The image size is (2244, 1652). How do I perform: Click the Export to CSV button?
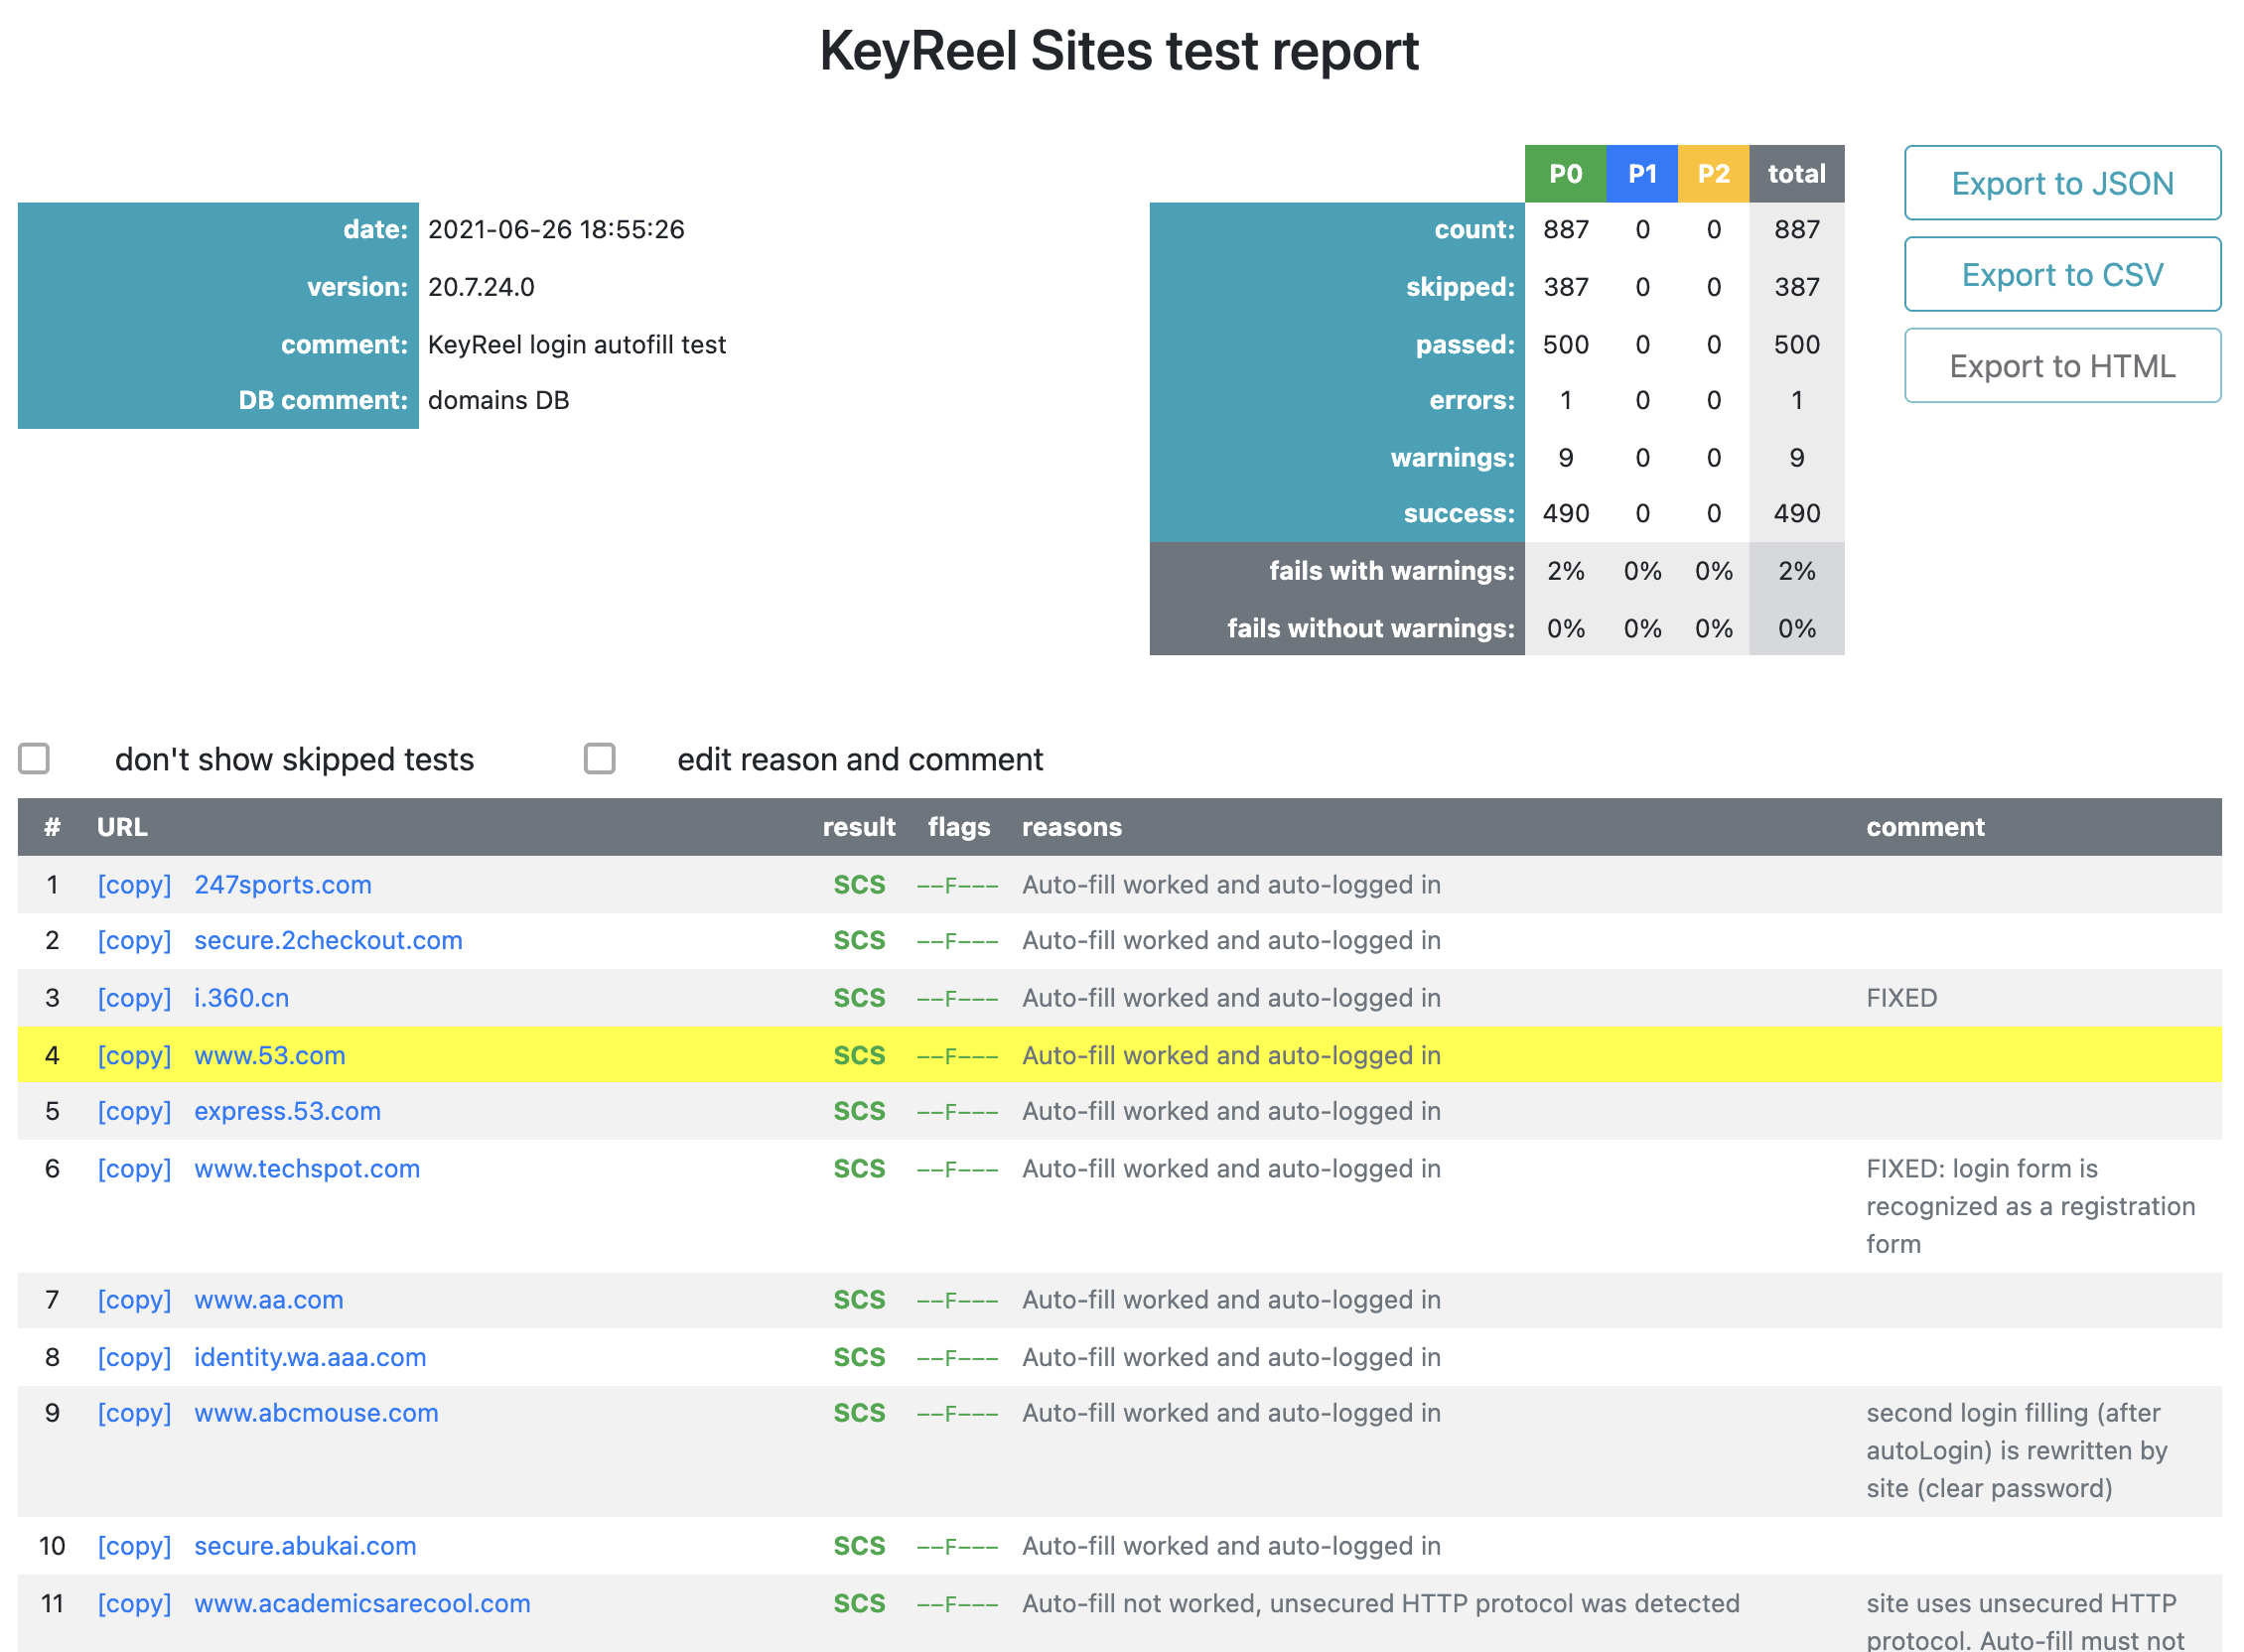click(x=2062, y=274)
